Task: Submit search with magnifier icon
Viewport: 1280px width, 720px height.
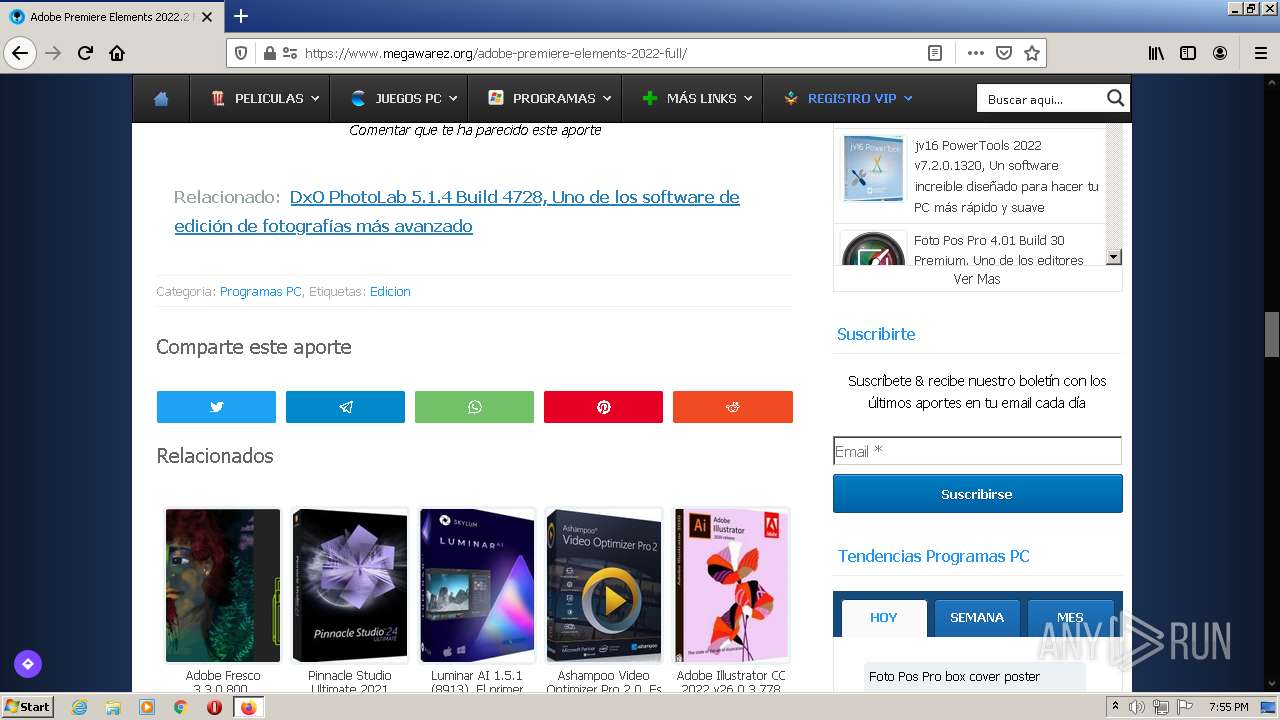Action: point(1115,98)
